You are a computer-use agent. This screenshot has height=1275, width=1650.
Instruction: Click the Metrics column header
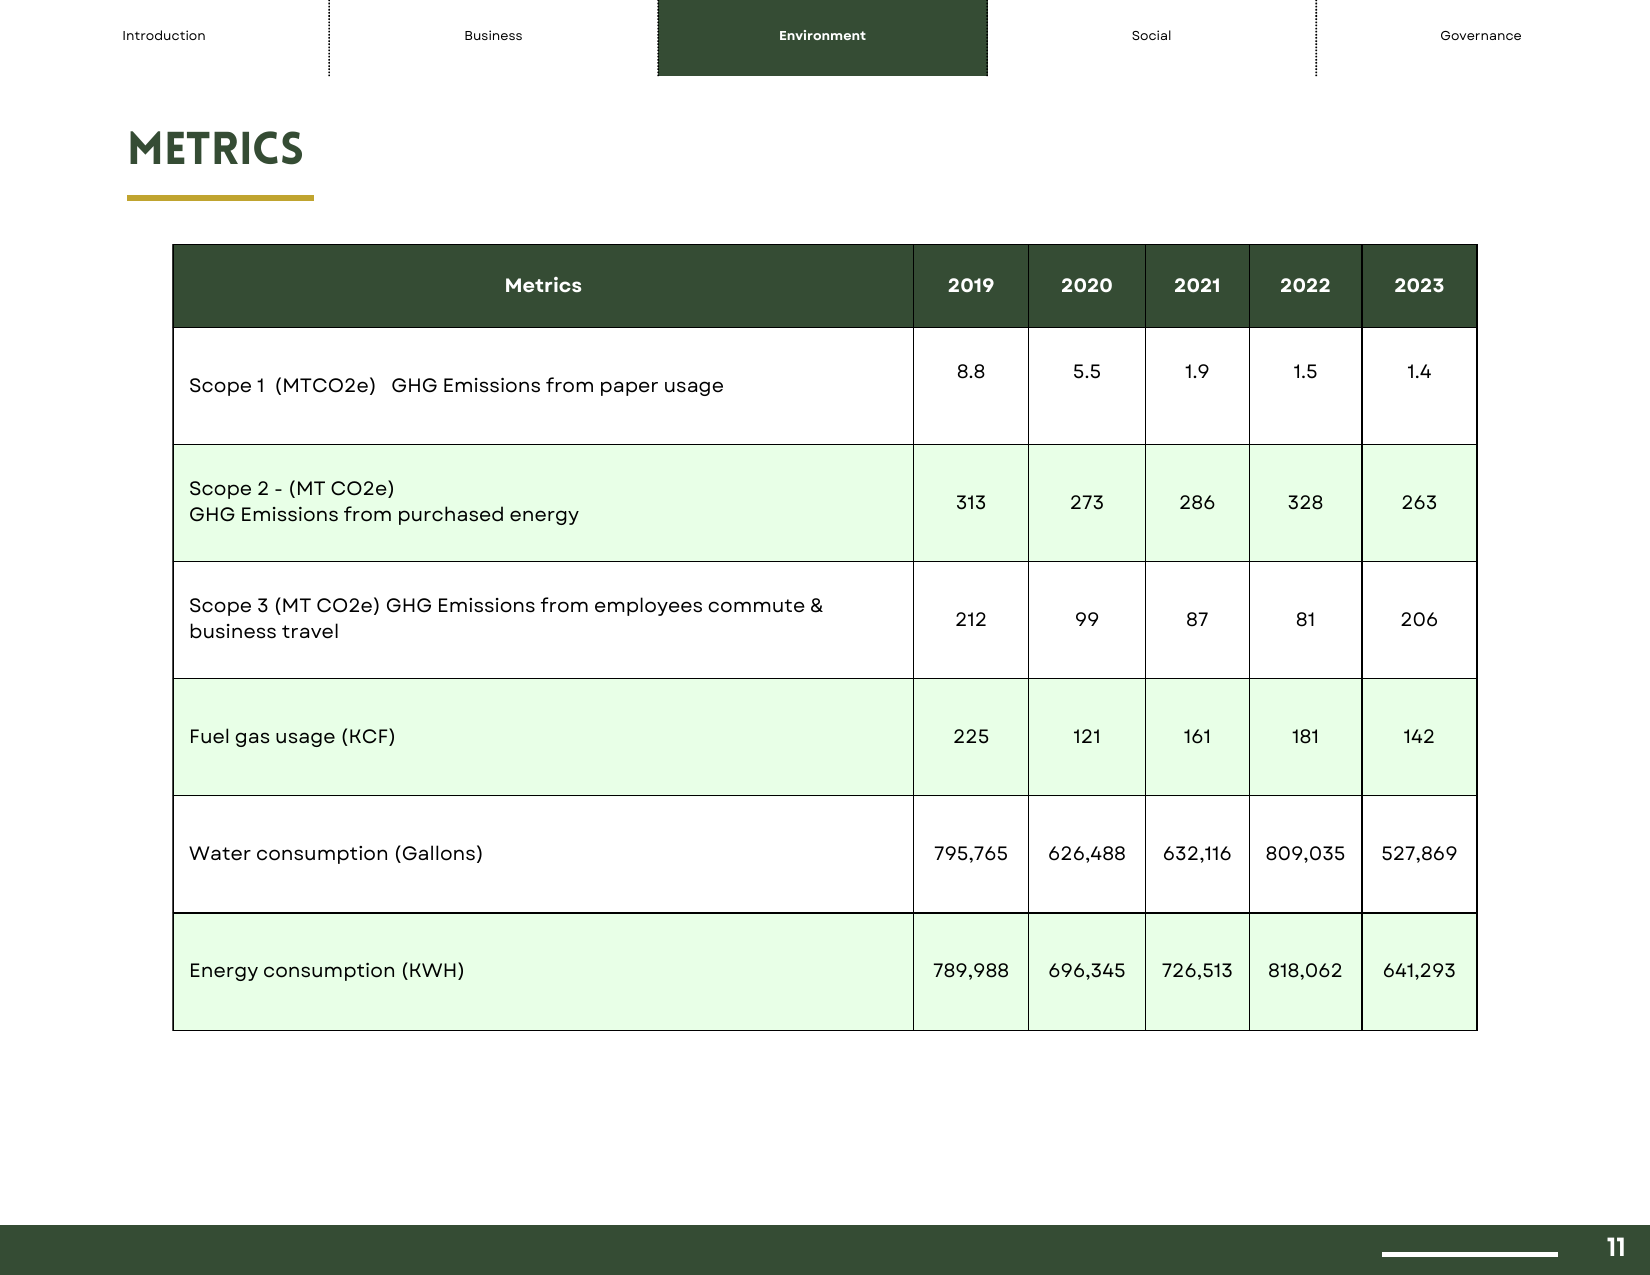click(543, 286)
